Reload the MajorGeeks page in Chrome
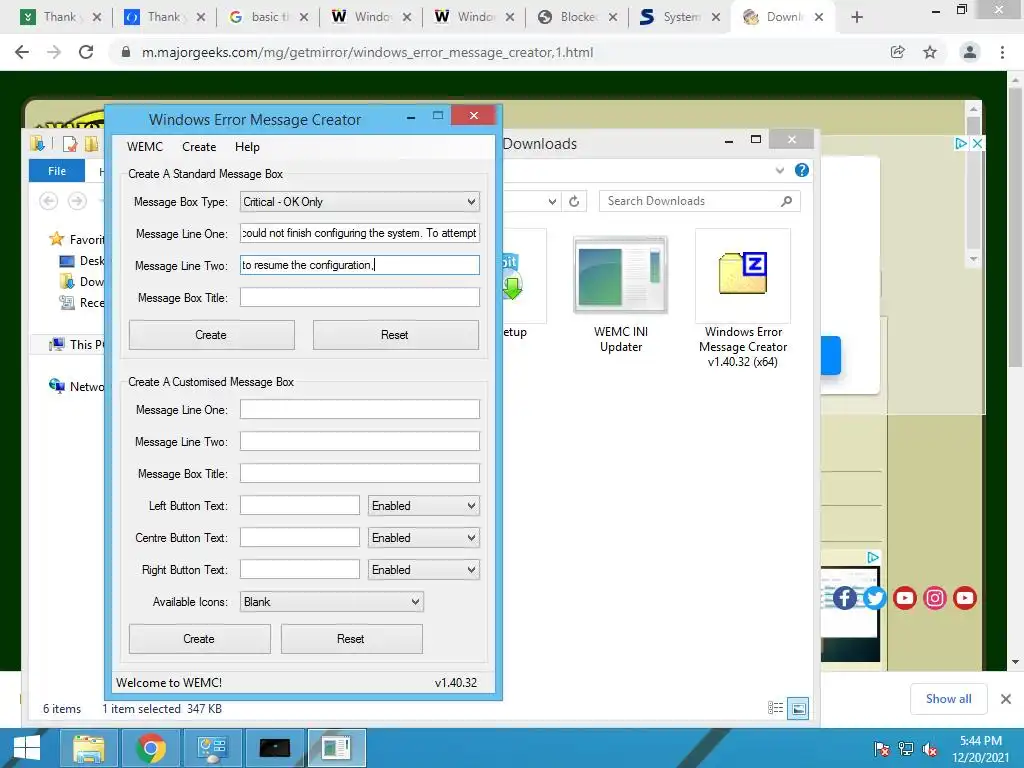 click(x=86, y=52)
